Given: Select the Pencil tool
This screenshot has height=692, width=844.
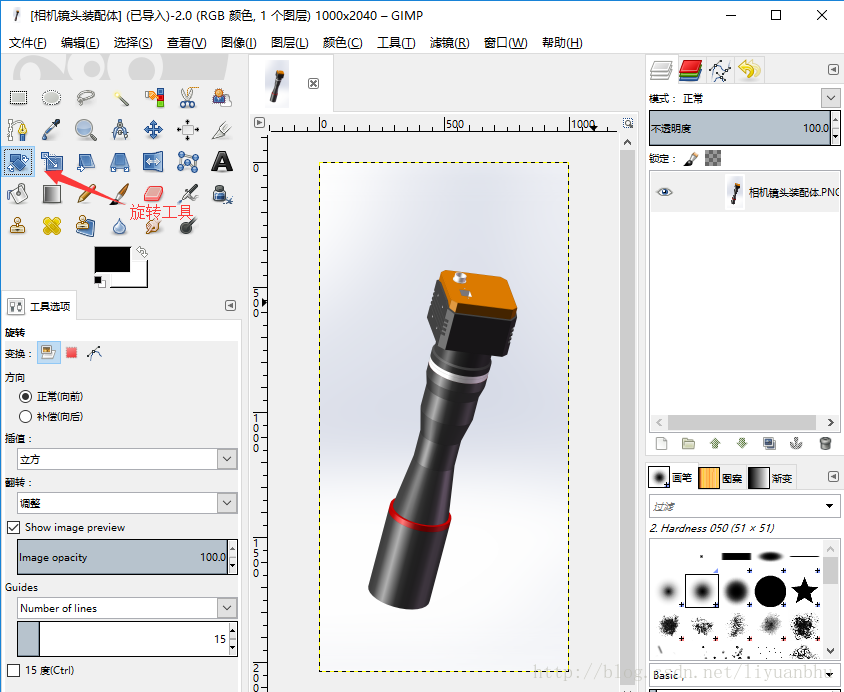Looking at the screenshot, I should tap(86, 194).
